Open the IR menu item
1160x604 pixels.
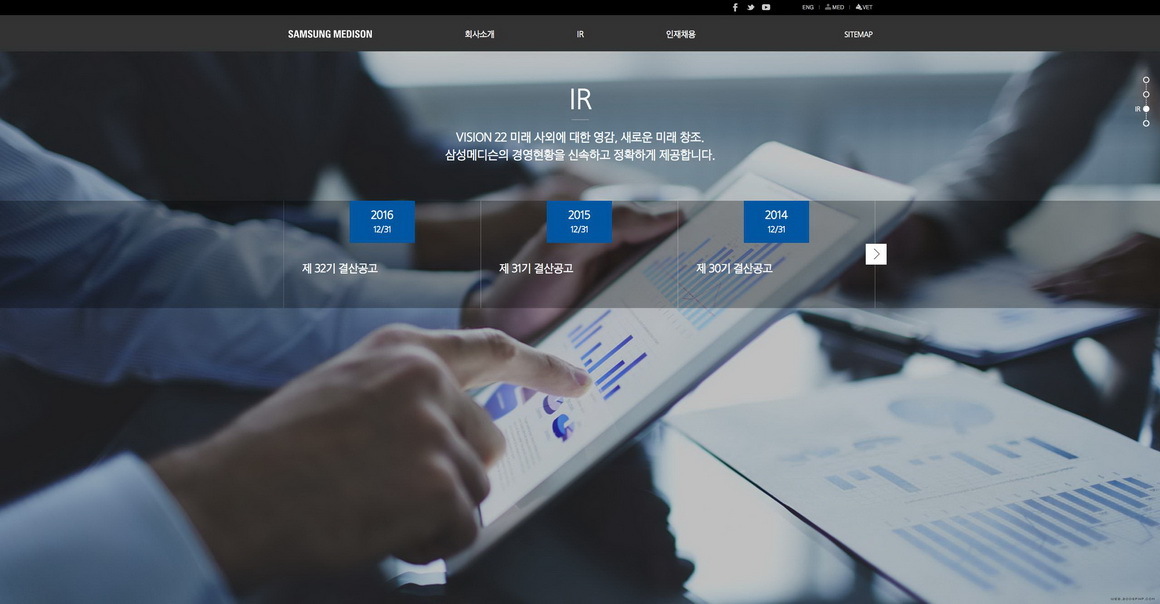(x=580, y=34)
